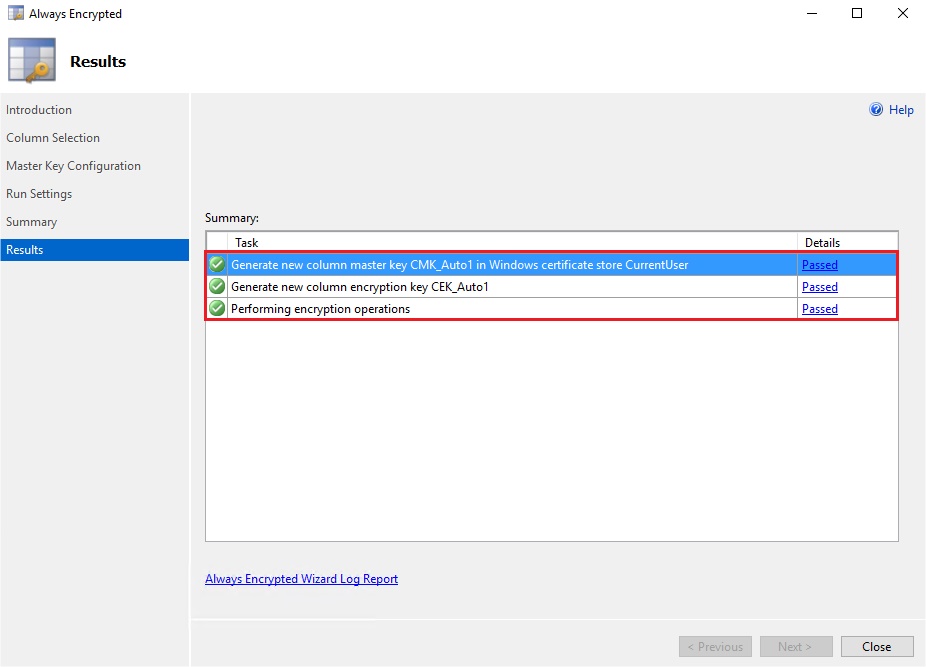Open Passed details for Performing encryption operations
Image resolution: width=926 pixels, height=667 pixels.
[x=820, y=308]
